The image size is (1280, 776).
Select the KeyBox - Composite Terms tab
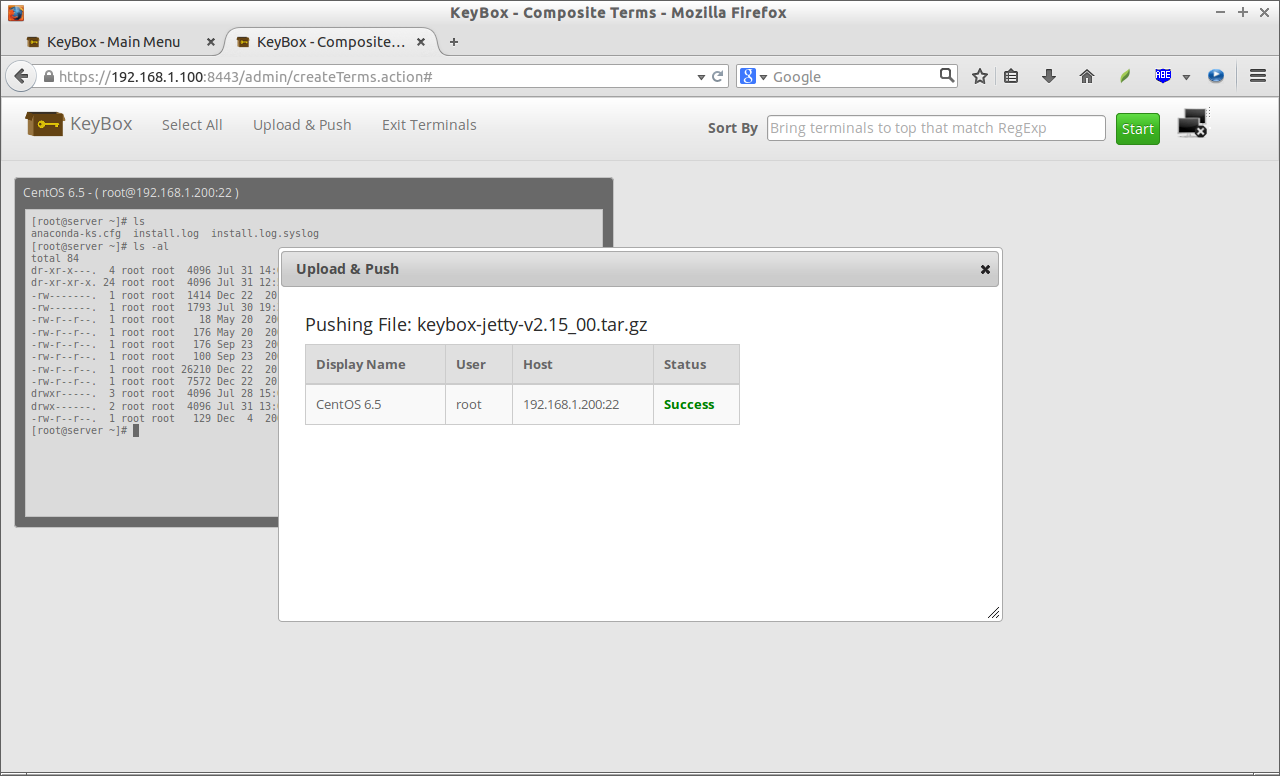331,42
